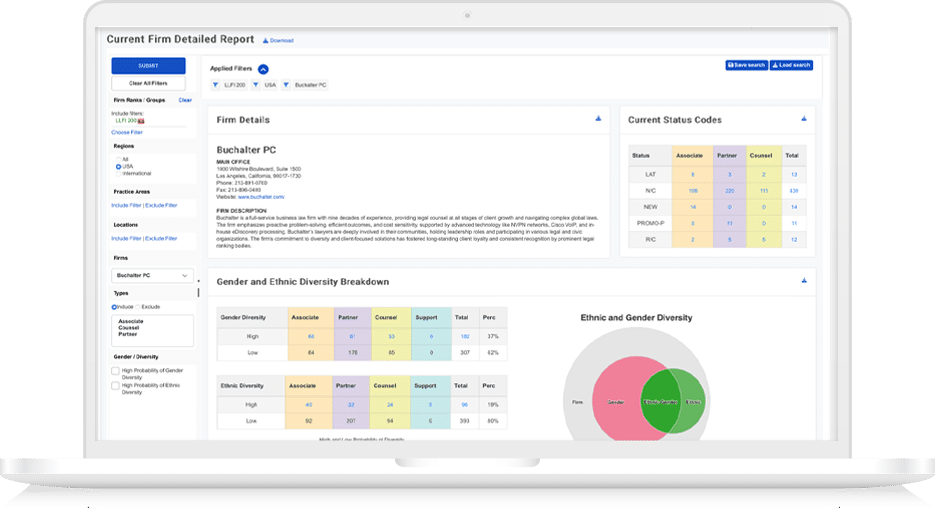
Task: Click download icon on Gender and Ethnic Diversity Breakdown
Action: [x=803, y=281]
